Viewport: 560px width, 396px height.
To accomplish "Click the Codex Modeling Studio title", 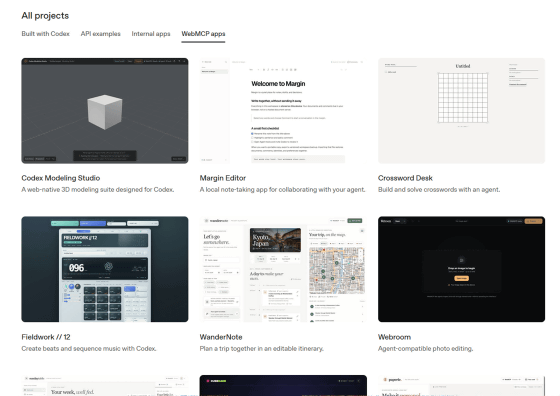I will (61, 178).
